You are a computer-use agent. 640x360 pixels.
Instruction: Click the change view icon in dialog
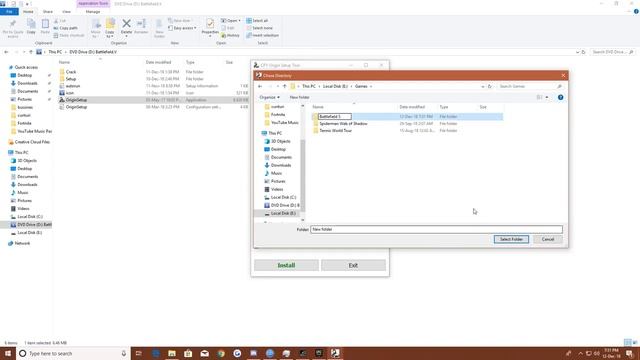pos(540,97)
